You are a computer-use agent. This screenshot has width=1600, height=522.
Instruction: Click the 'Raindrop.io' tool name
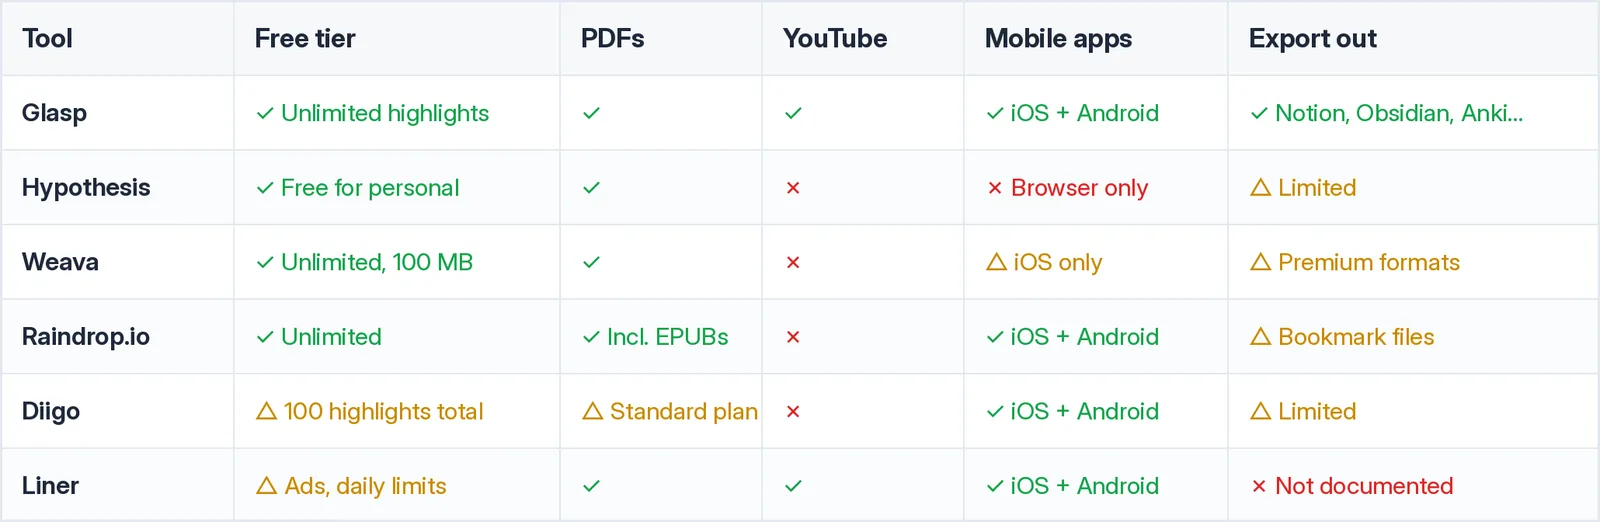(86, 337)
